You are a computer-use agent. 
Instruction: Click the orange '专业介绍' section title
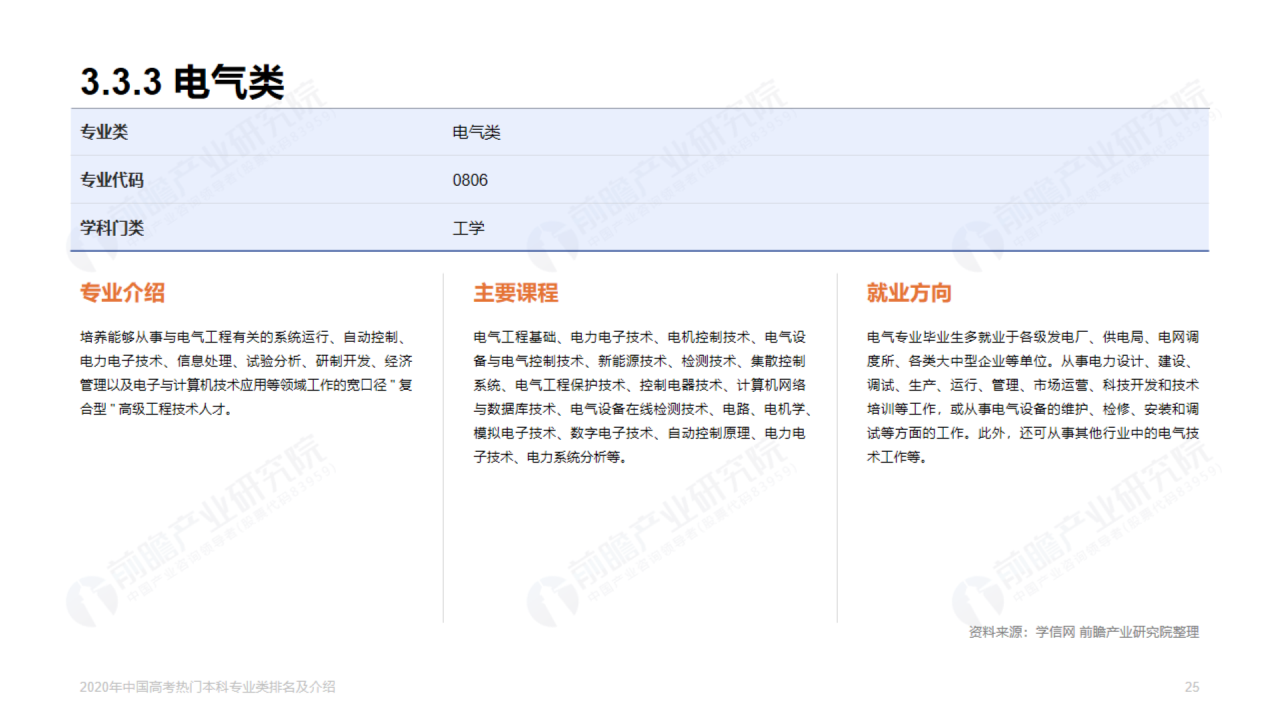tap(122, 293)
